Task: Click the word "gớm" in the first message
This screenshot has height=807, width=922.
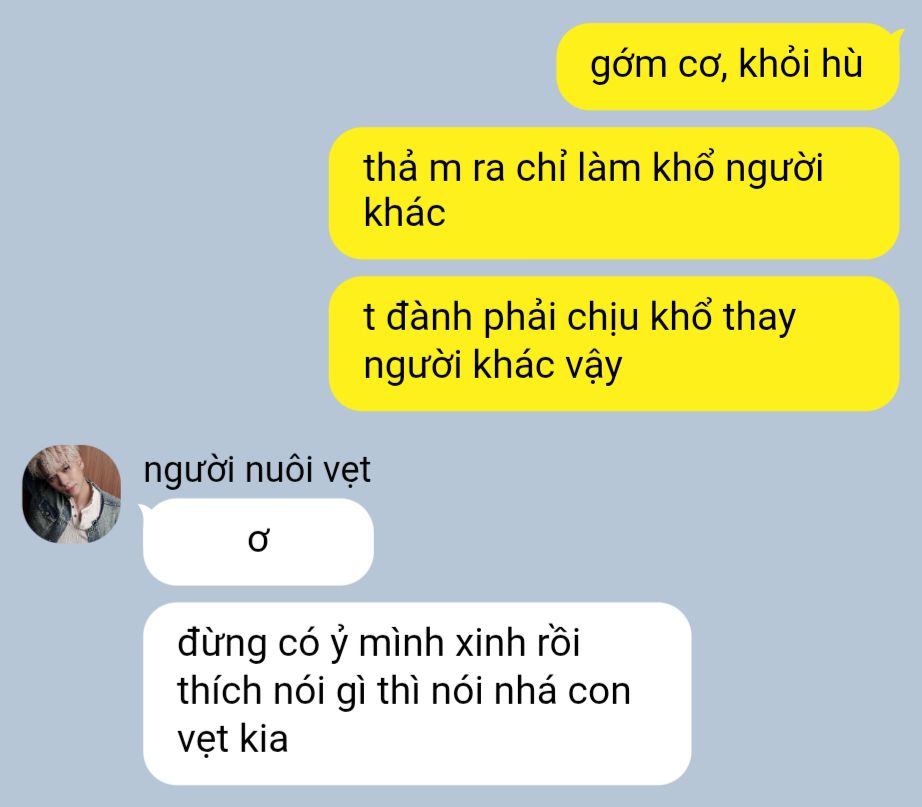Action: point(627,65)
